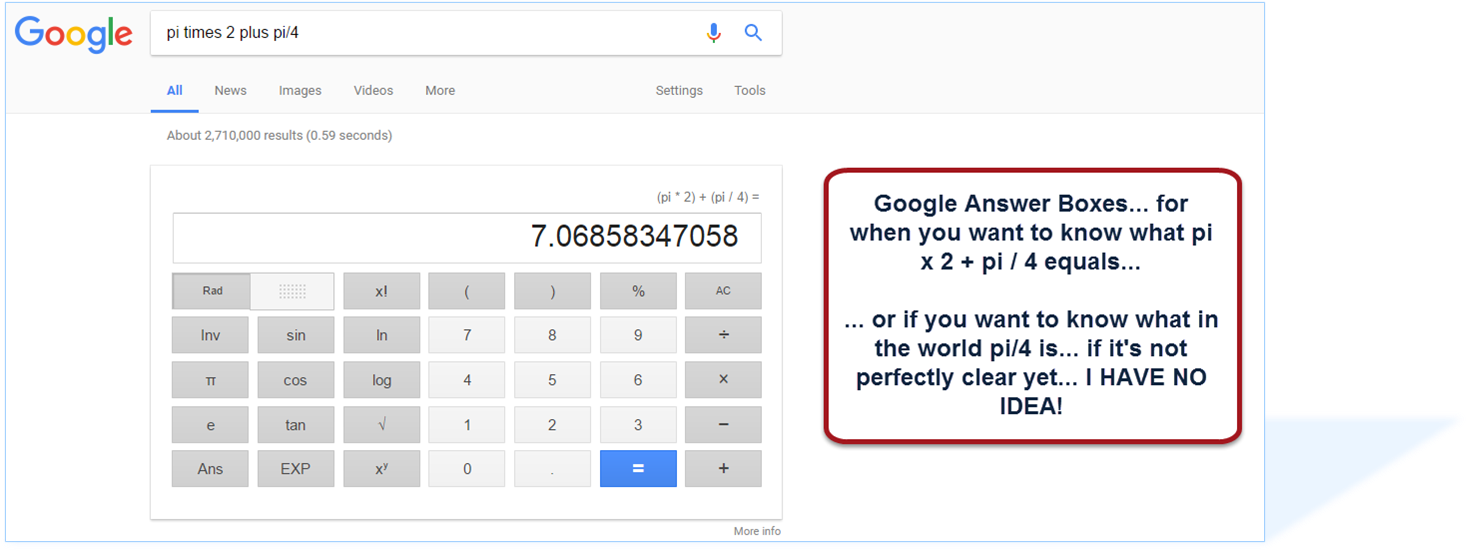Insert an open parenthesis
Screen dimensions: 1466x550
[x=467, y=291]
